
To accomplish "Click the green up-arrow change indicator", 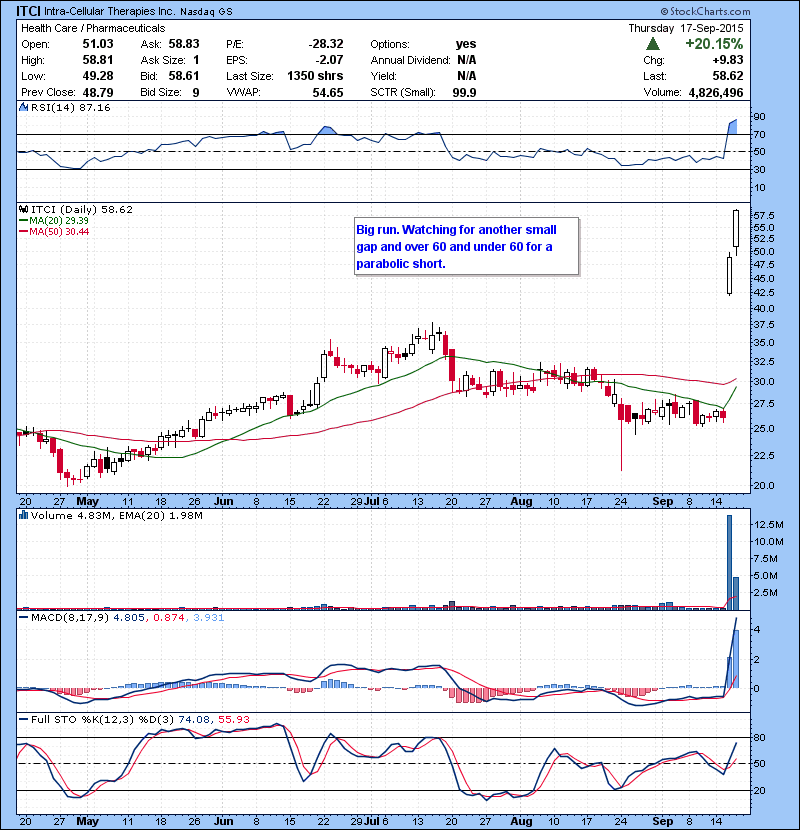I will [x=653, y=44].
